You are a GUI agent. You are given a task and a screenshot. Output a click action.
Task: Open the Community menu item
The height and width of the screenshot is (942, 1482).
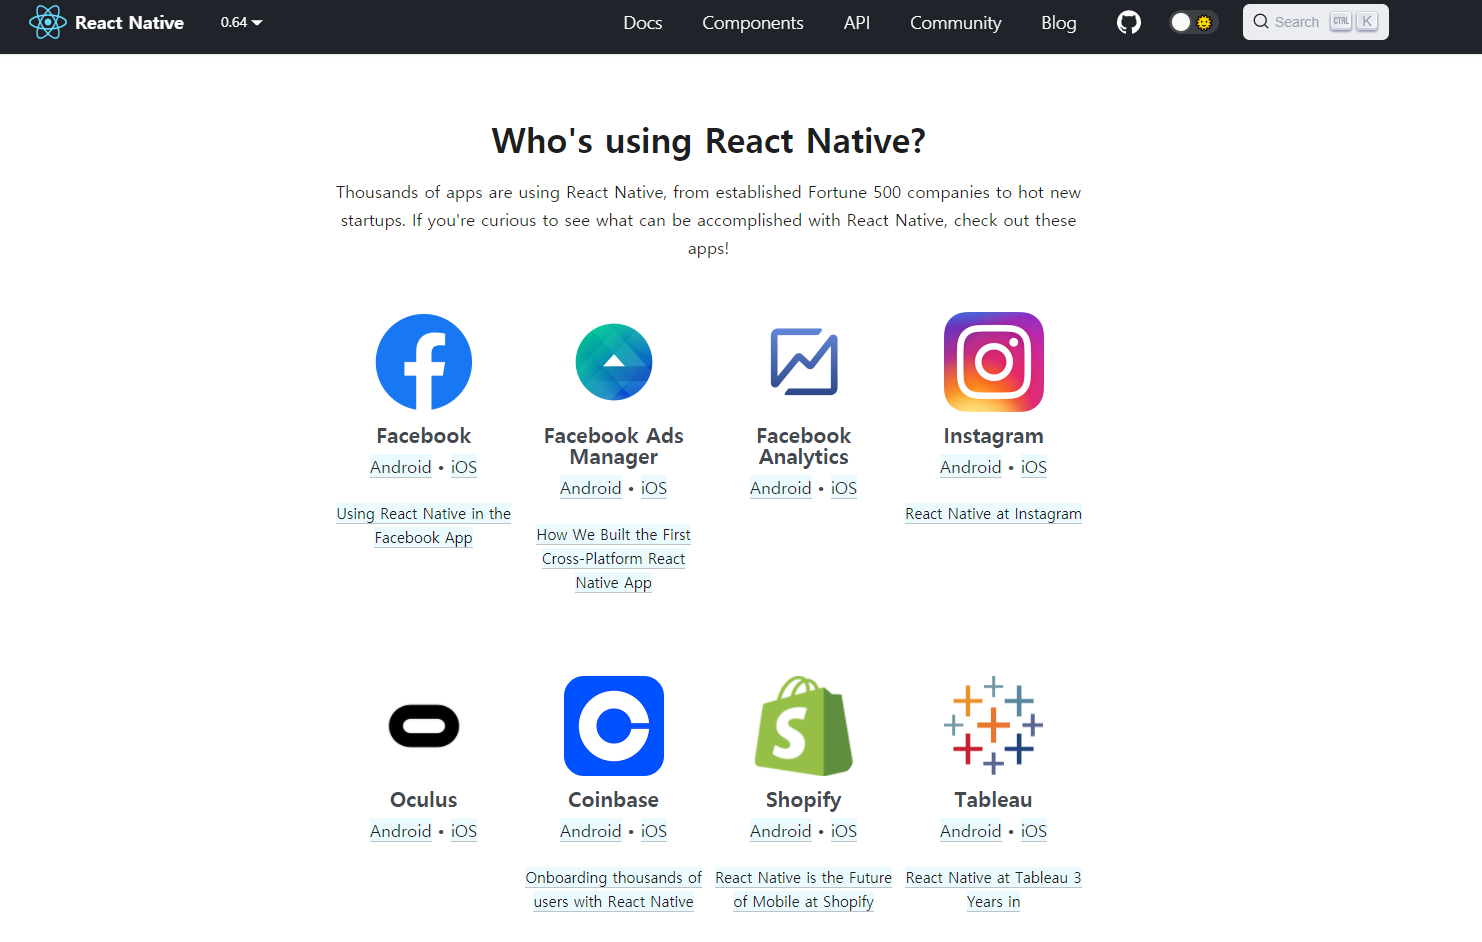tap(955, 22)
